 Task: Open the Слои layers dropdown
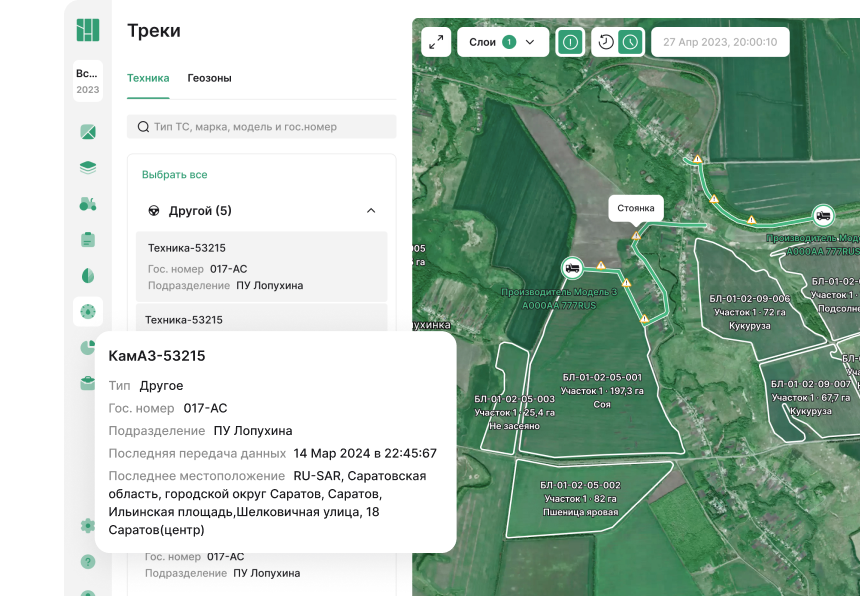503,42
